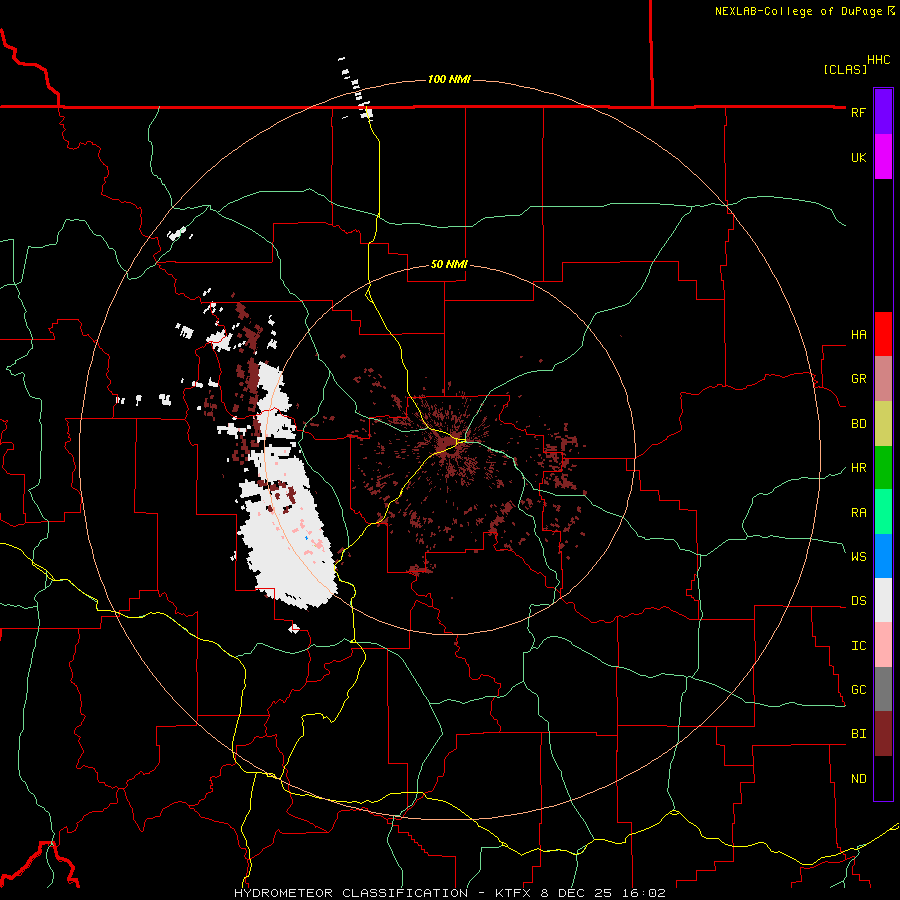Click the GC gray legend swatch
This screenshot has height=900, width=900.
click(883, 689)
